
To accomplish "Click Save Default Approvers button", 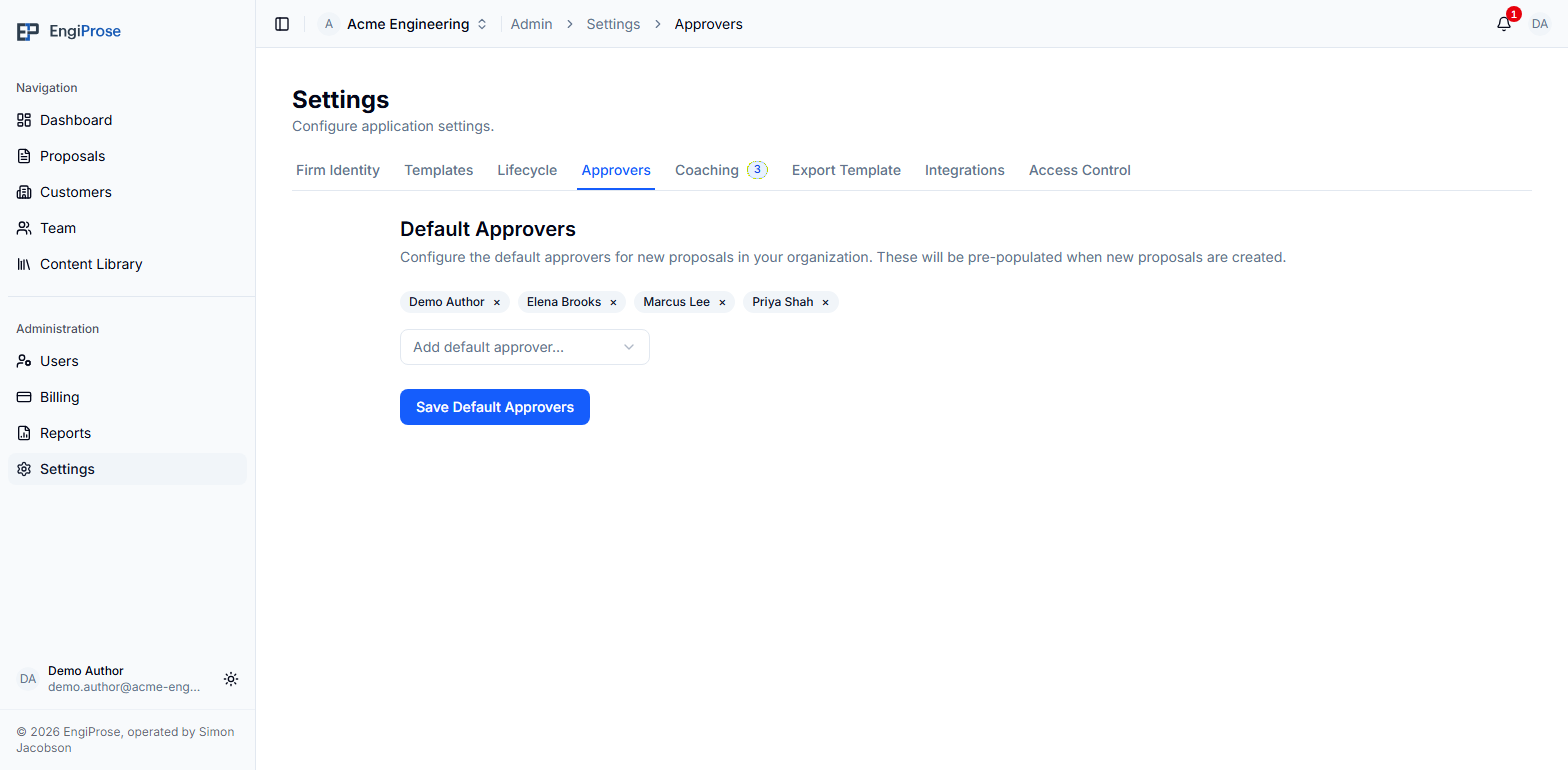I will 495,407.
